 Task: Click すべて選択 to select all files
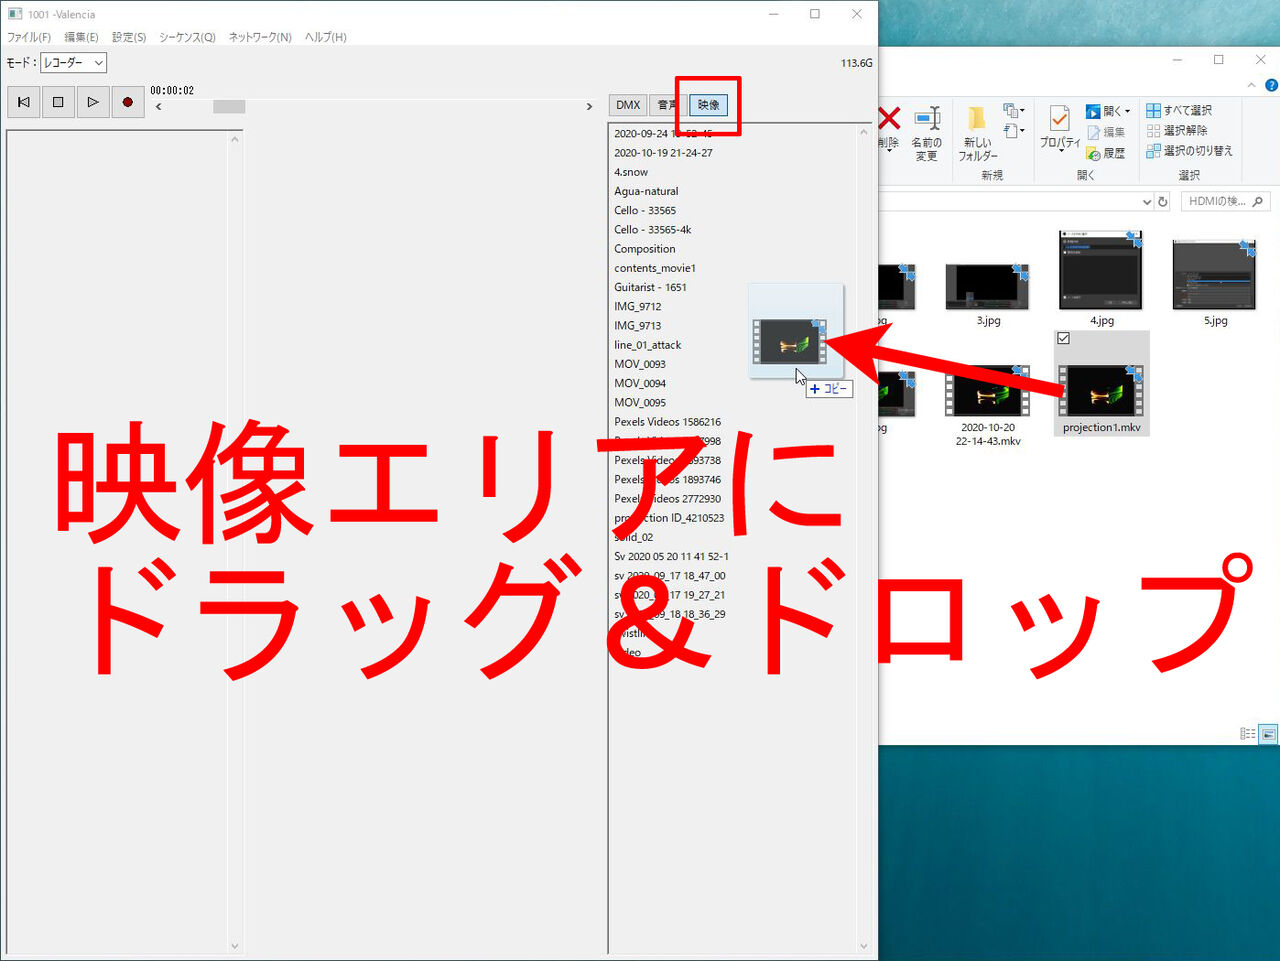pos(1181,110)
